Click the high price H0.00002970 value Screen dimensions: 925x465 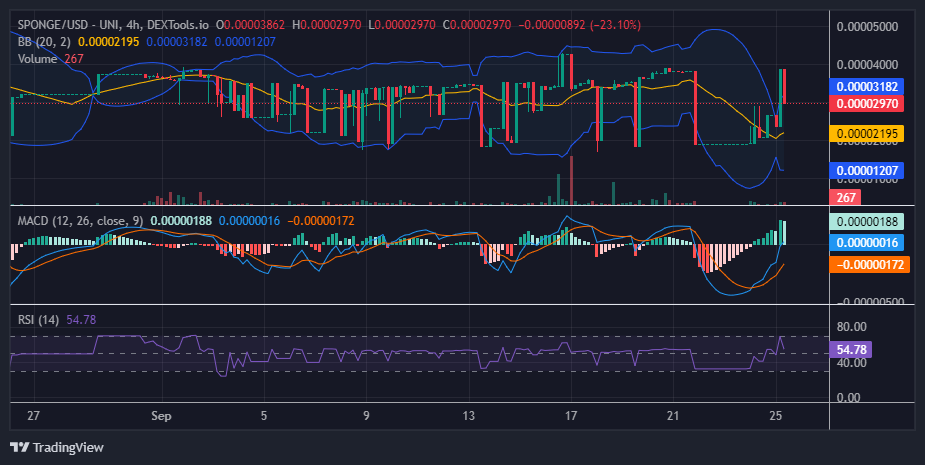coord(326,25)
